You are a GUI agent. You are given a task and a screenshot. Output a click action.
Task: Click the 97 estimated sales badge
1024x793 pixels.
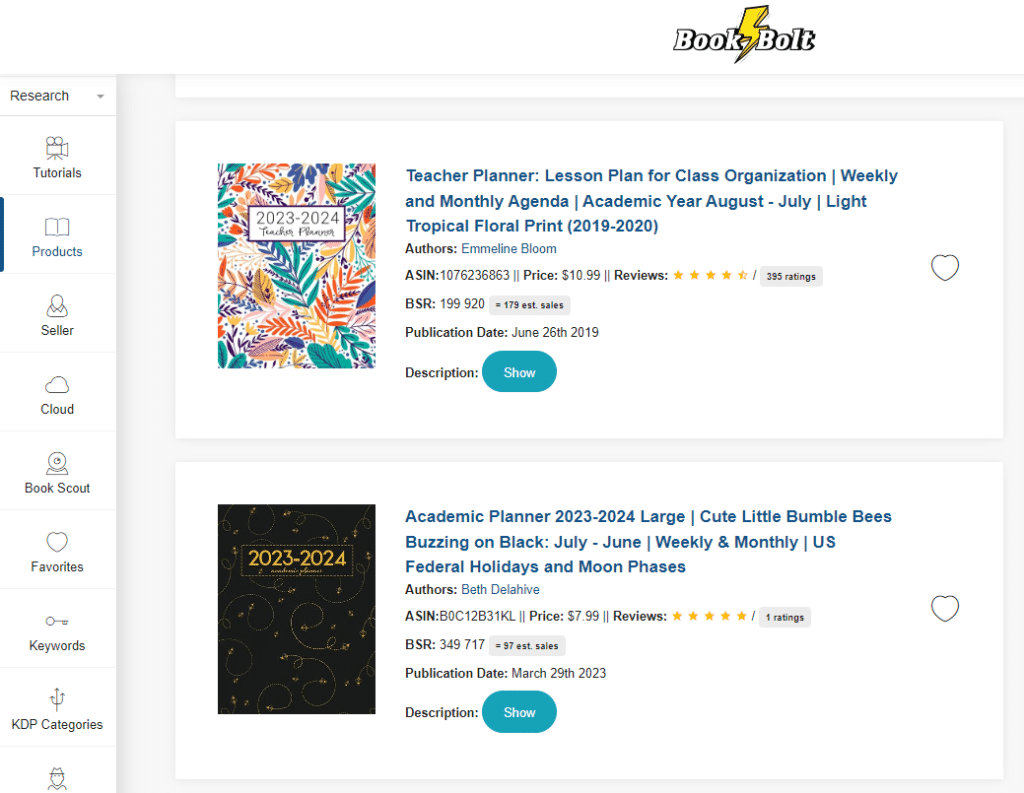coord(527,645)
